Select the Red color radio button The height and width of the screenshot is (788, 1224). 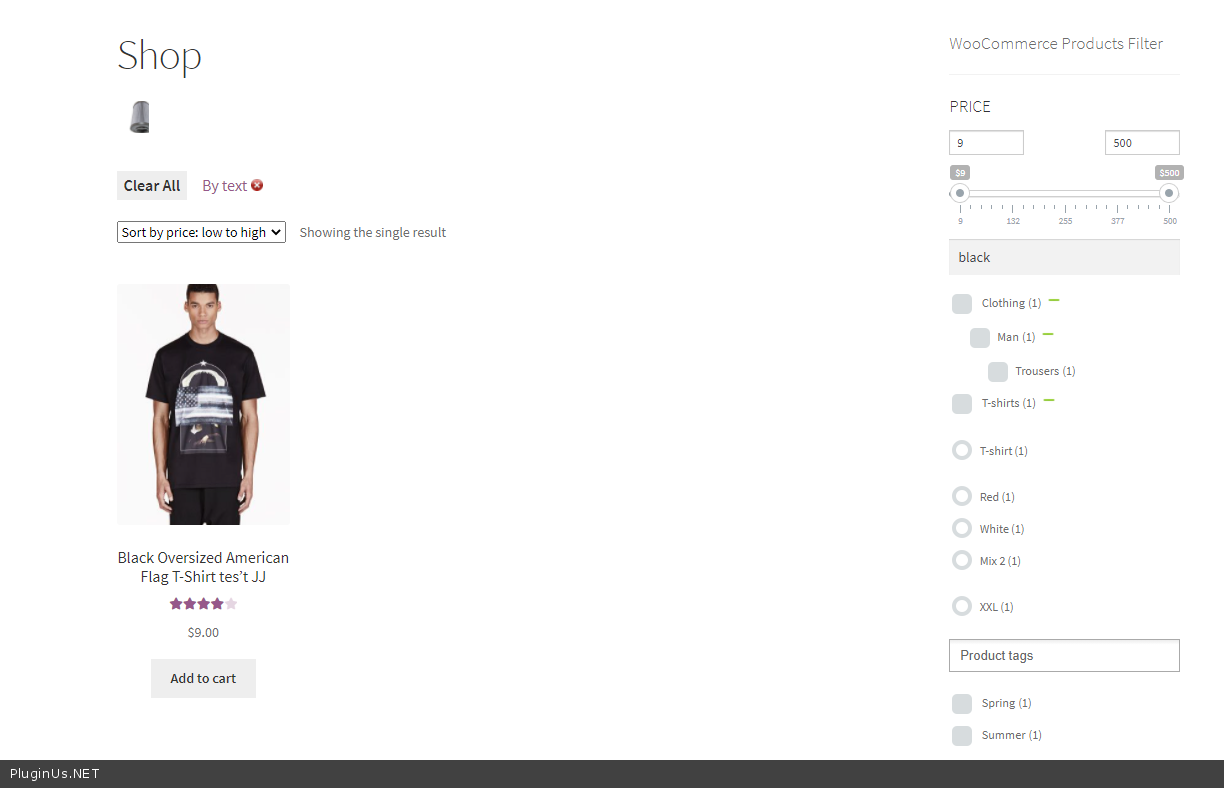coord(962,496)
